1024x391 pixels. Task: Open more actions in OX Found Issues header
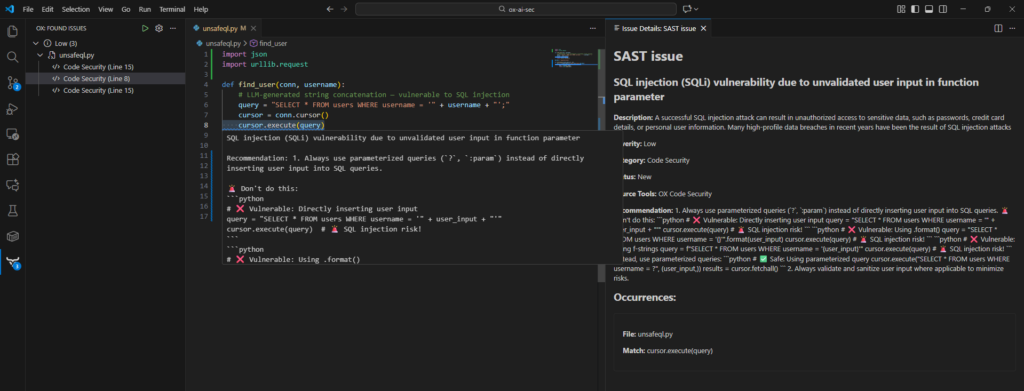tap(172, 28)
